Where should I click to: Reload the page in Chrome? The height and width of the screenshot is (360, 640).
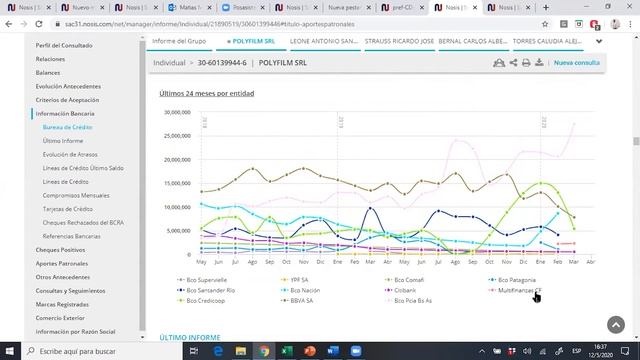39,24
